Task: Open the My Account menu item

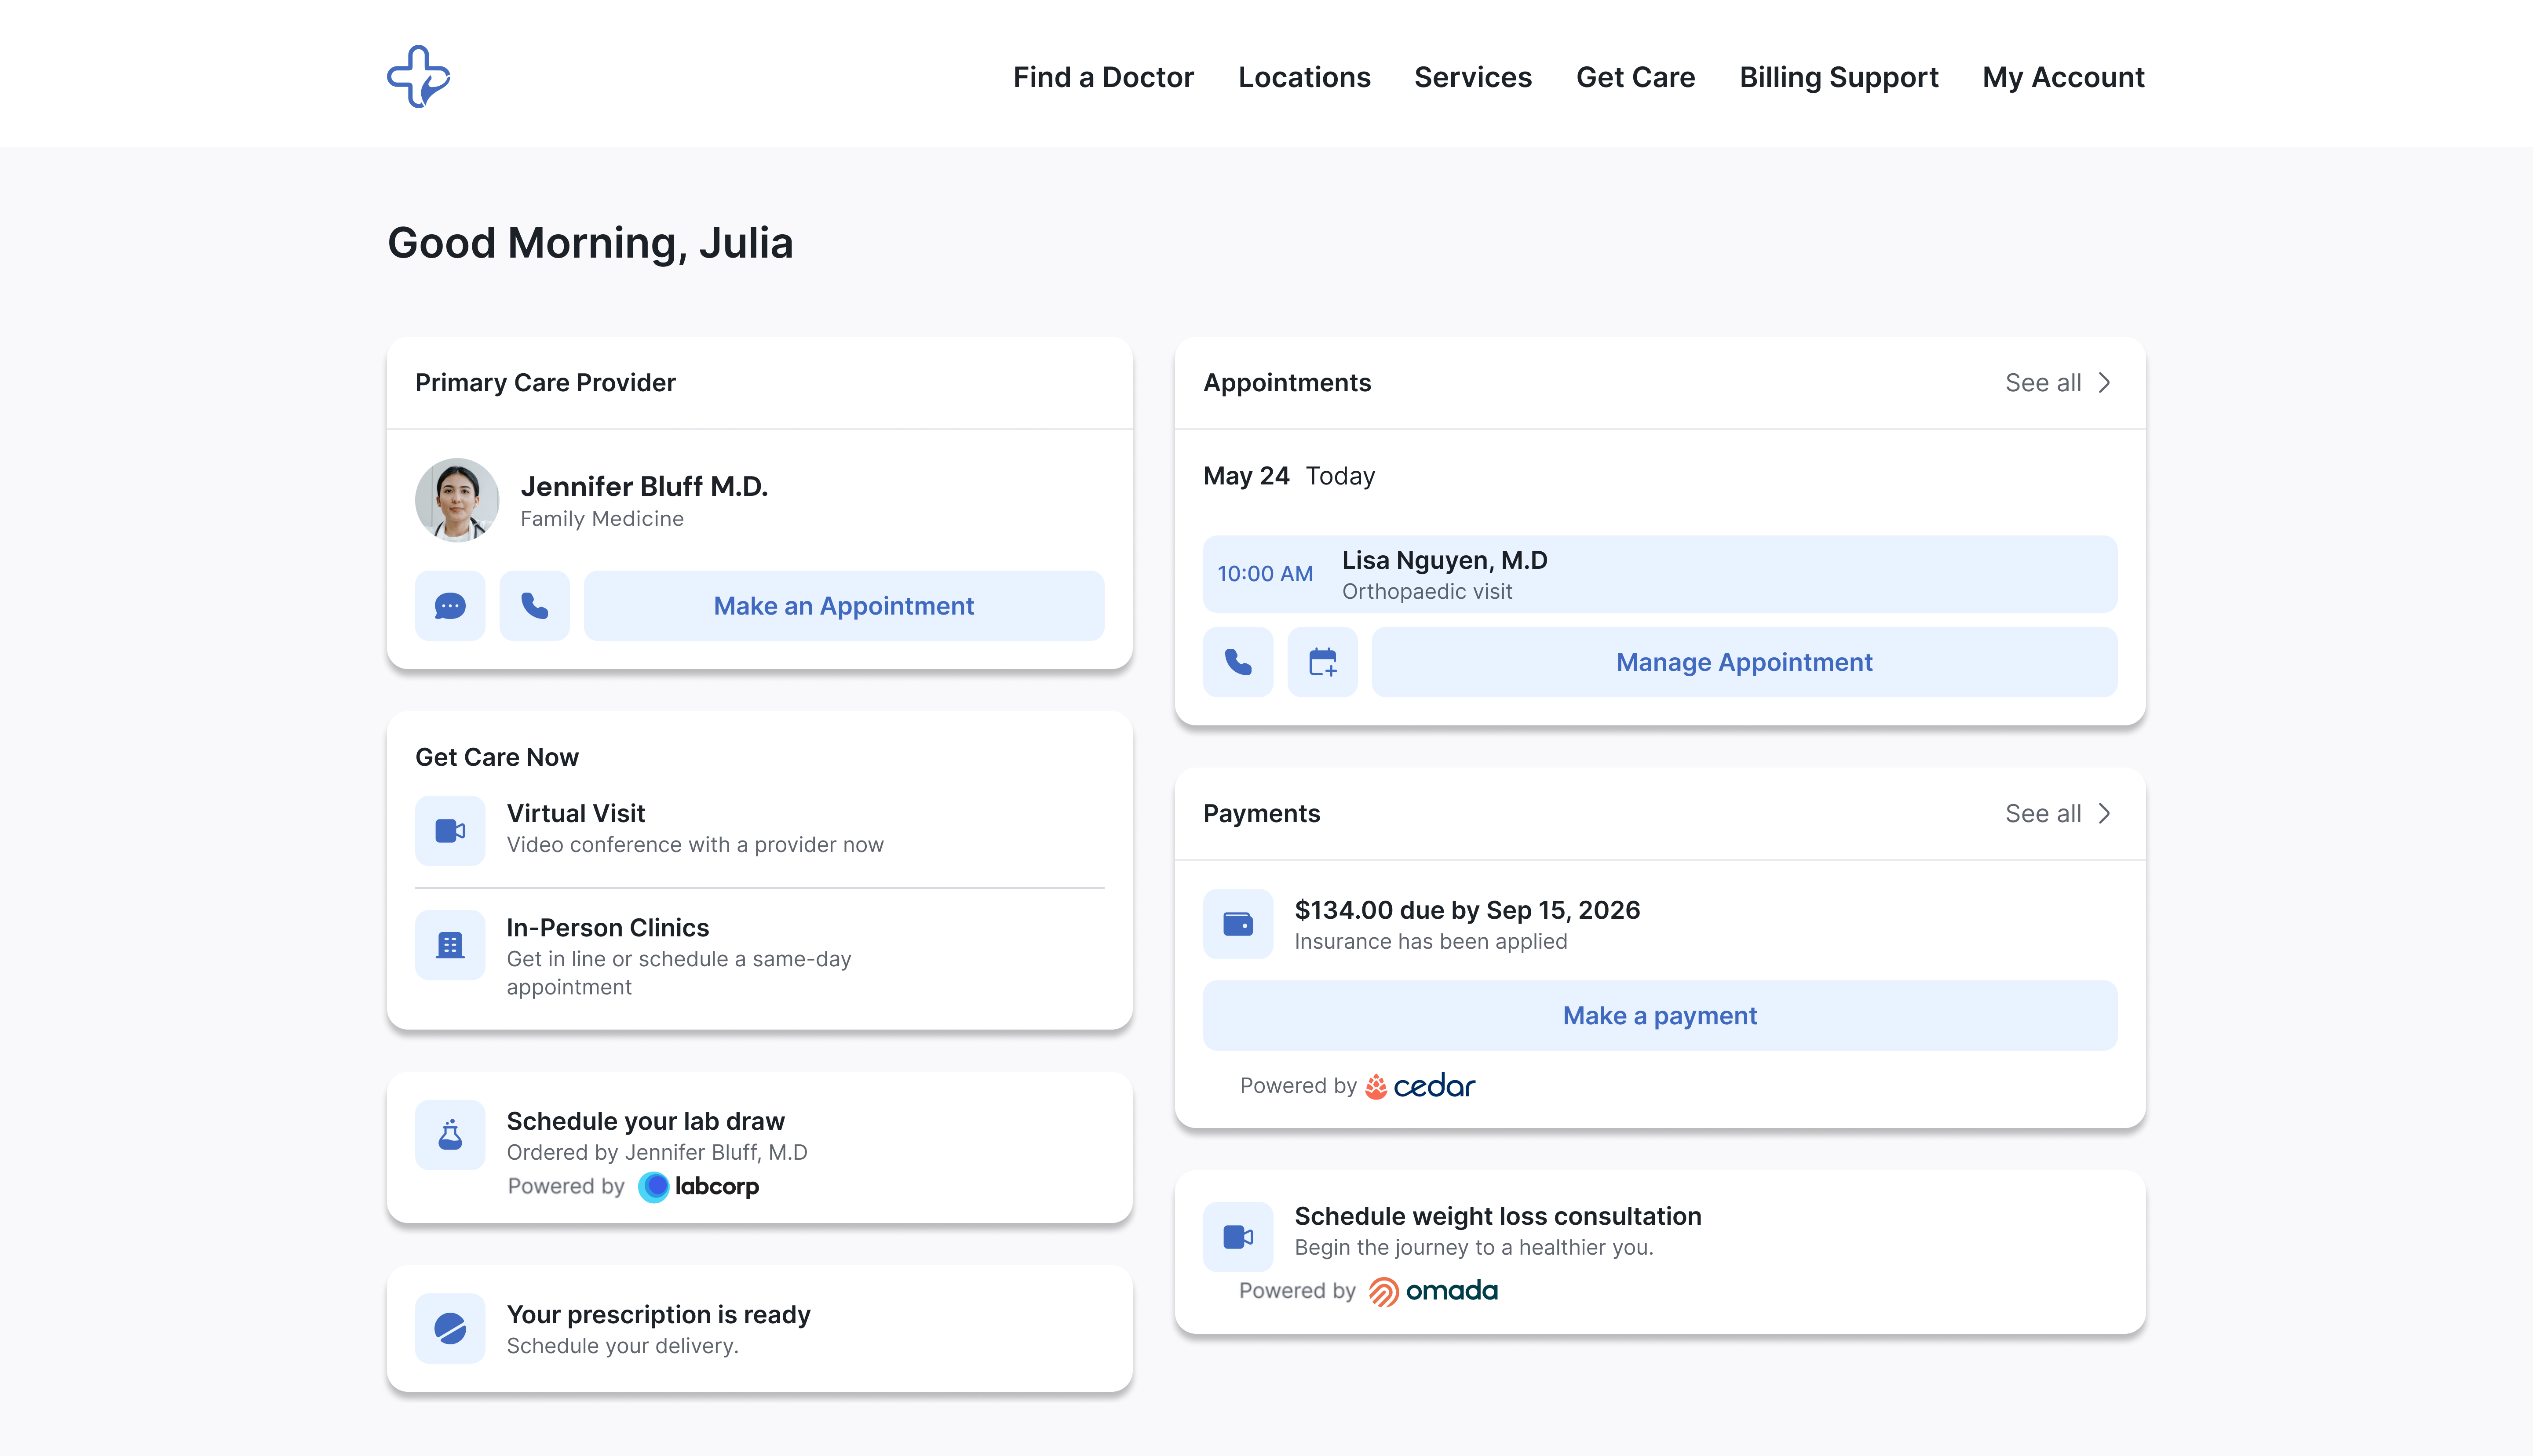Action: point(2062,77)
